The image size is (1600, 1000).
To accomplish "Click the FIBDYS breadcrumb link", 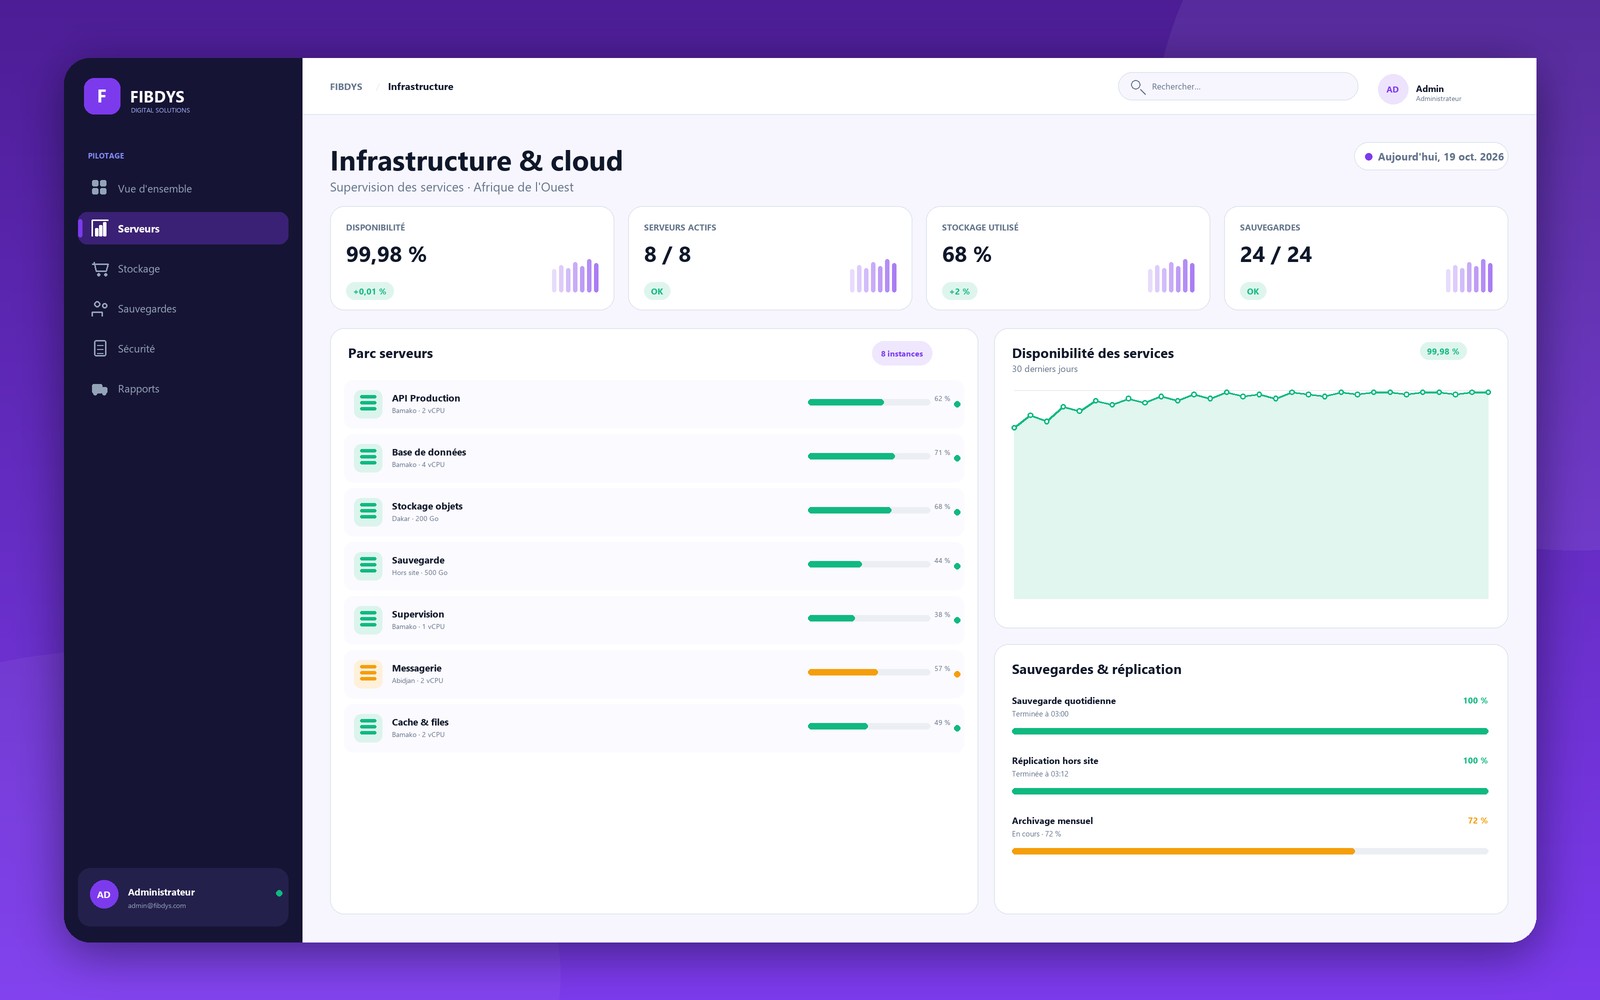I will click(x=346, y=87).
